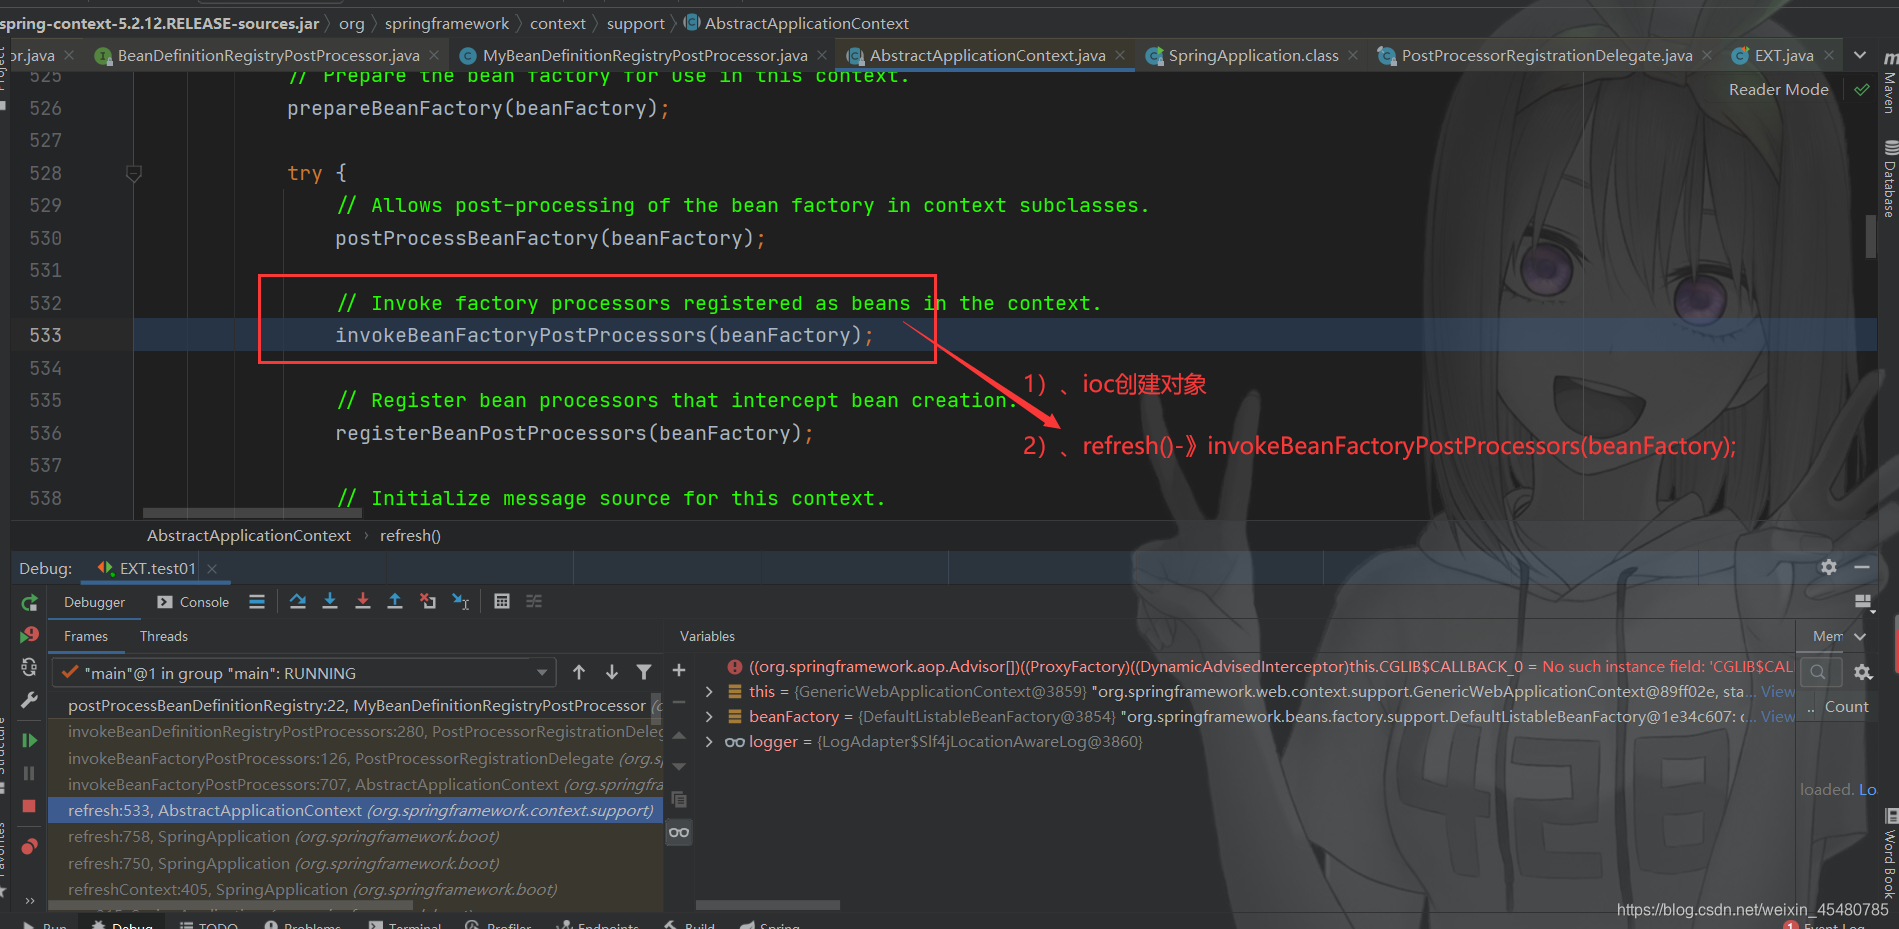Expand the logger variable node
Screen dimensions: 1899x929
(709, 741)
